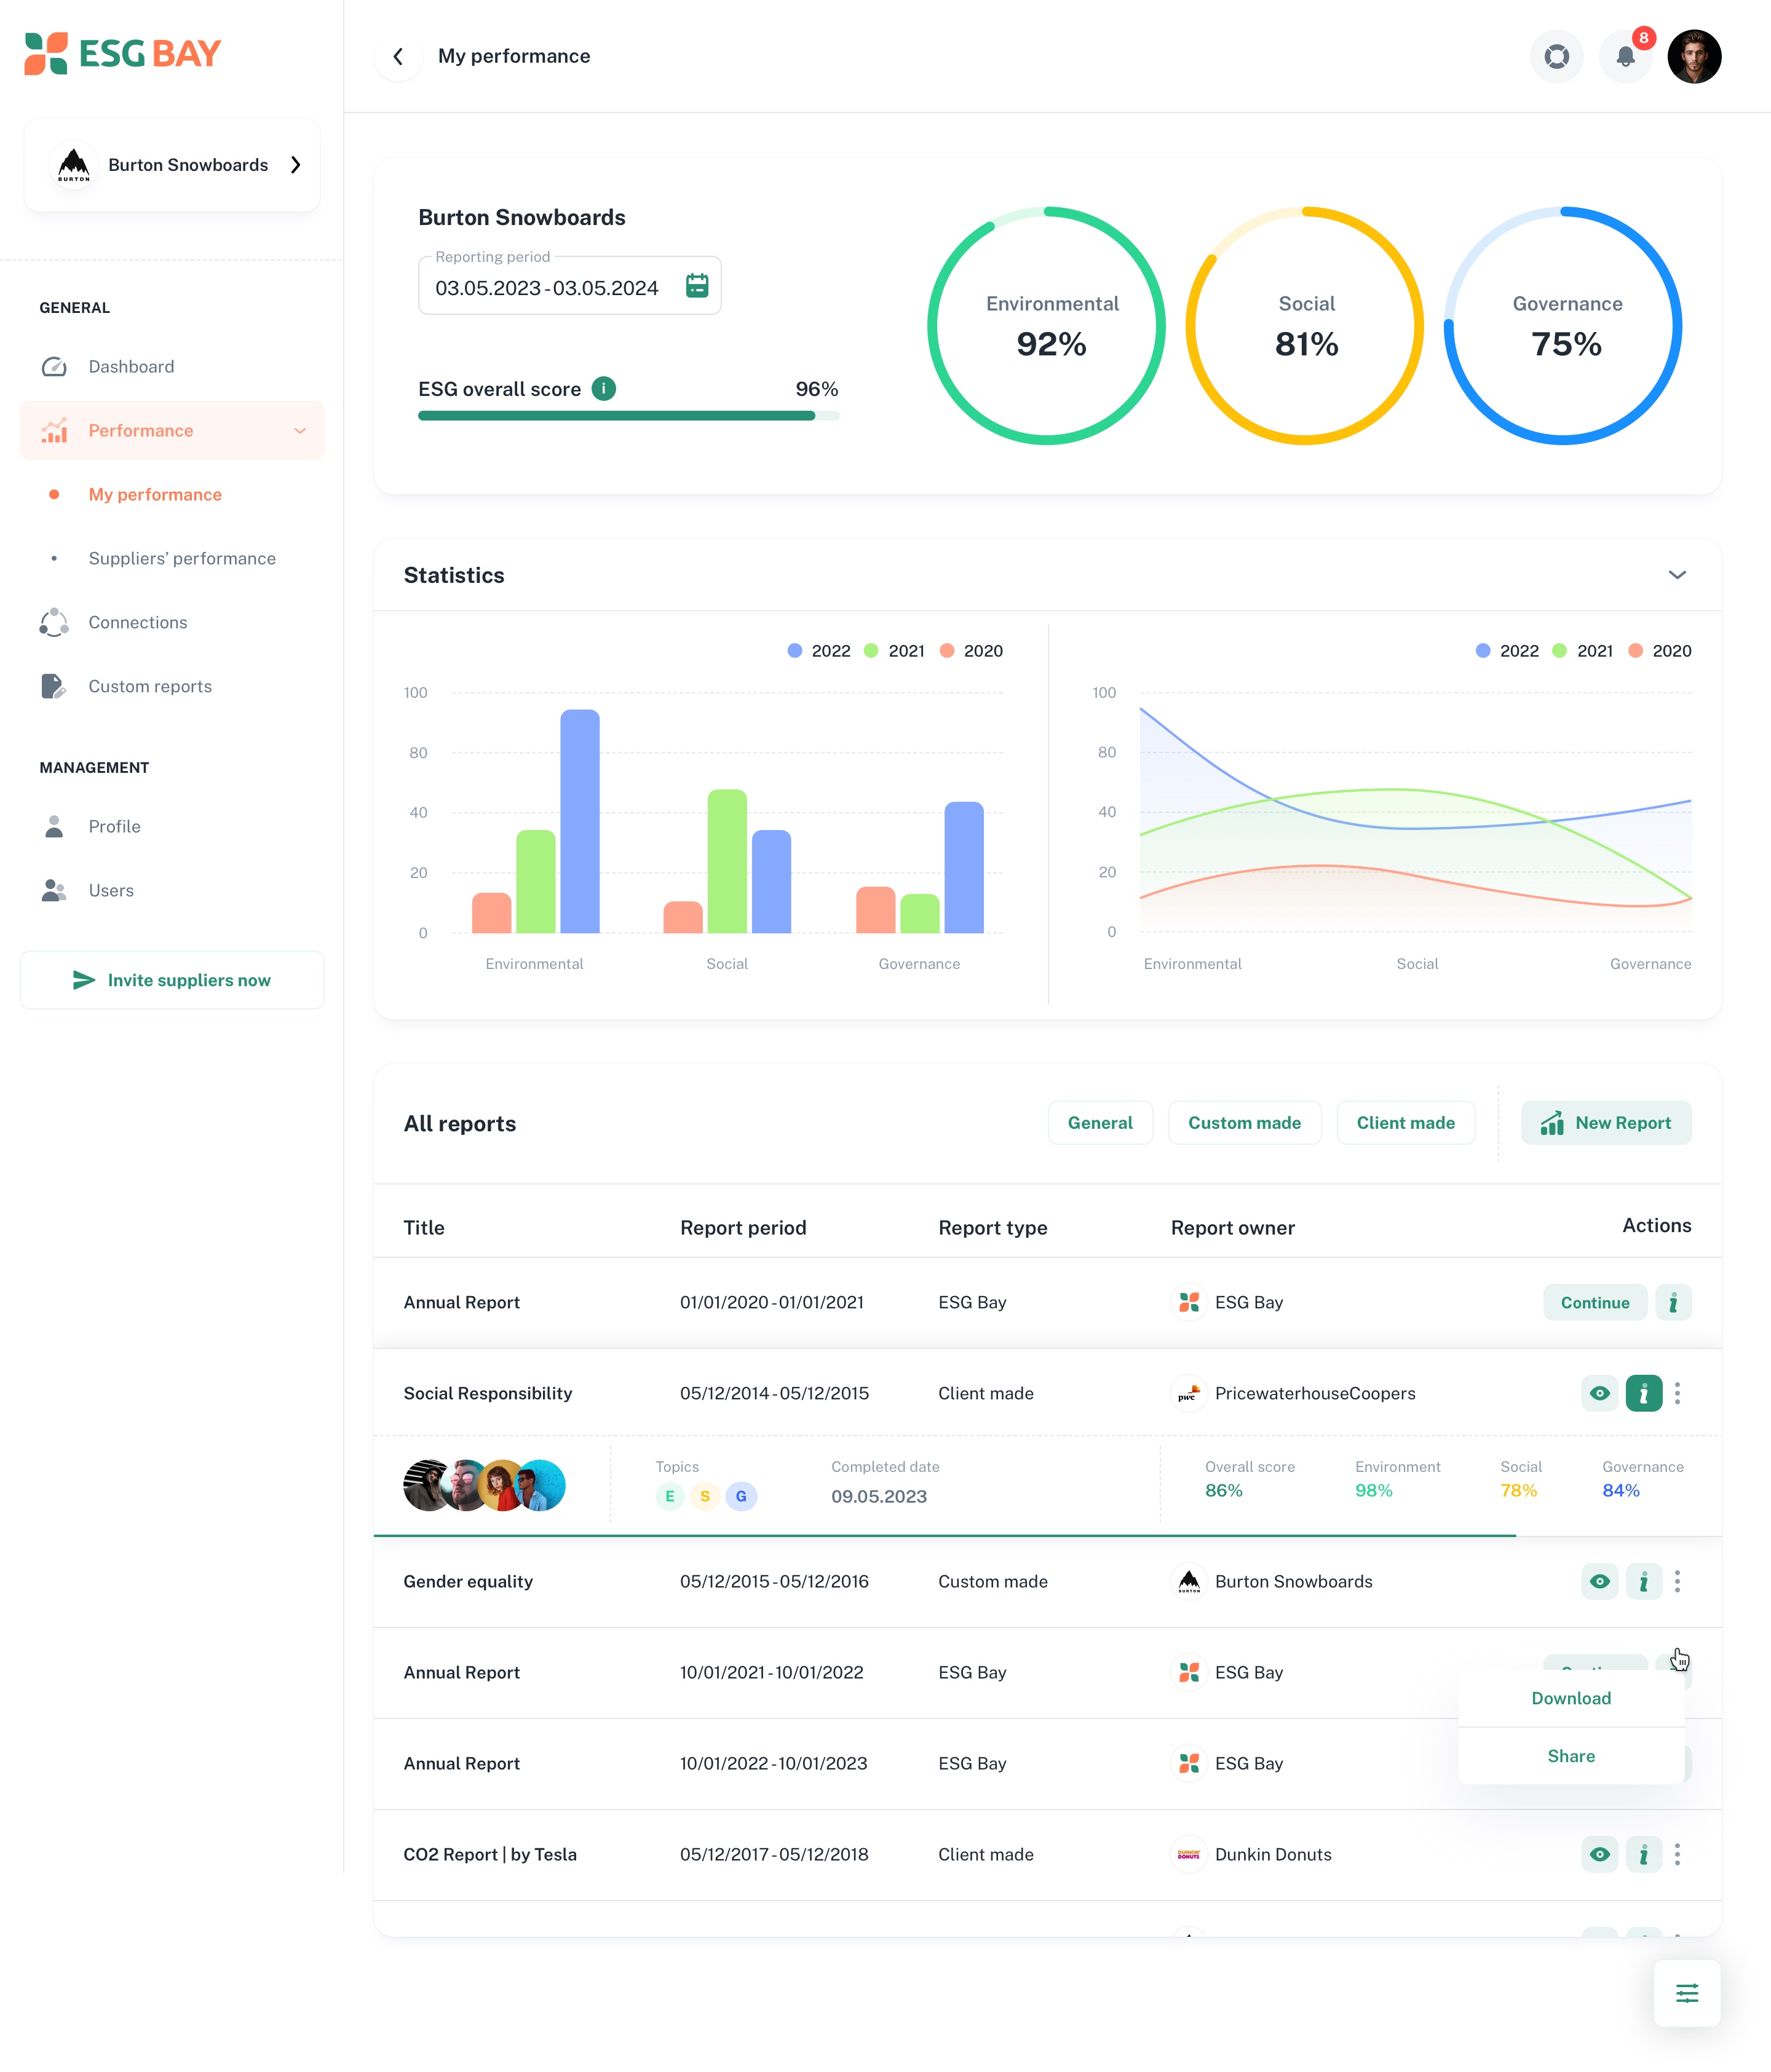1771x2072 pixels.
Task: Toggle the 2022 series in the bar chart legend
Action: pos(819,651)
